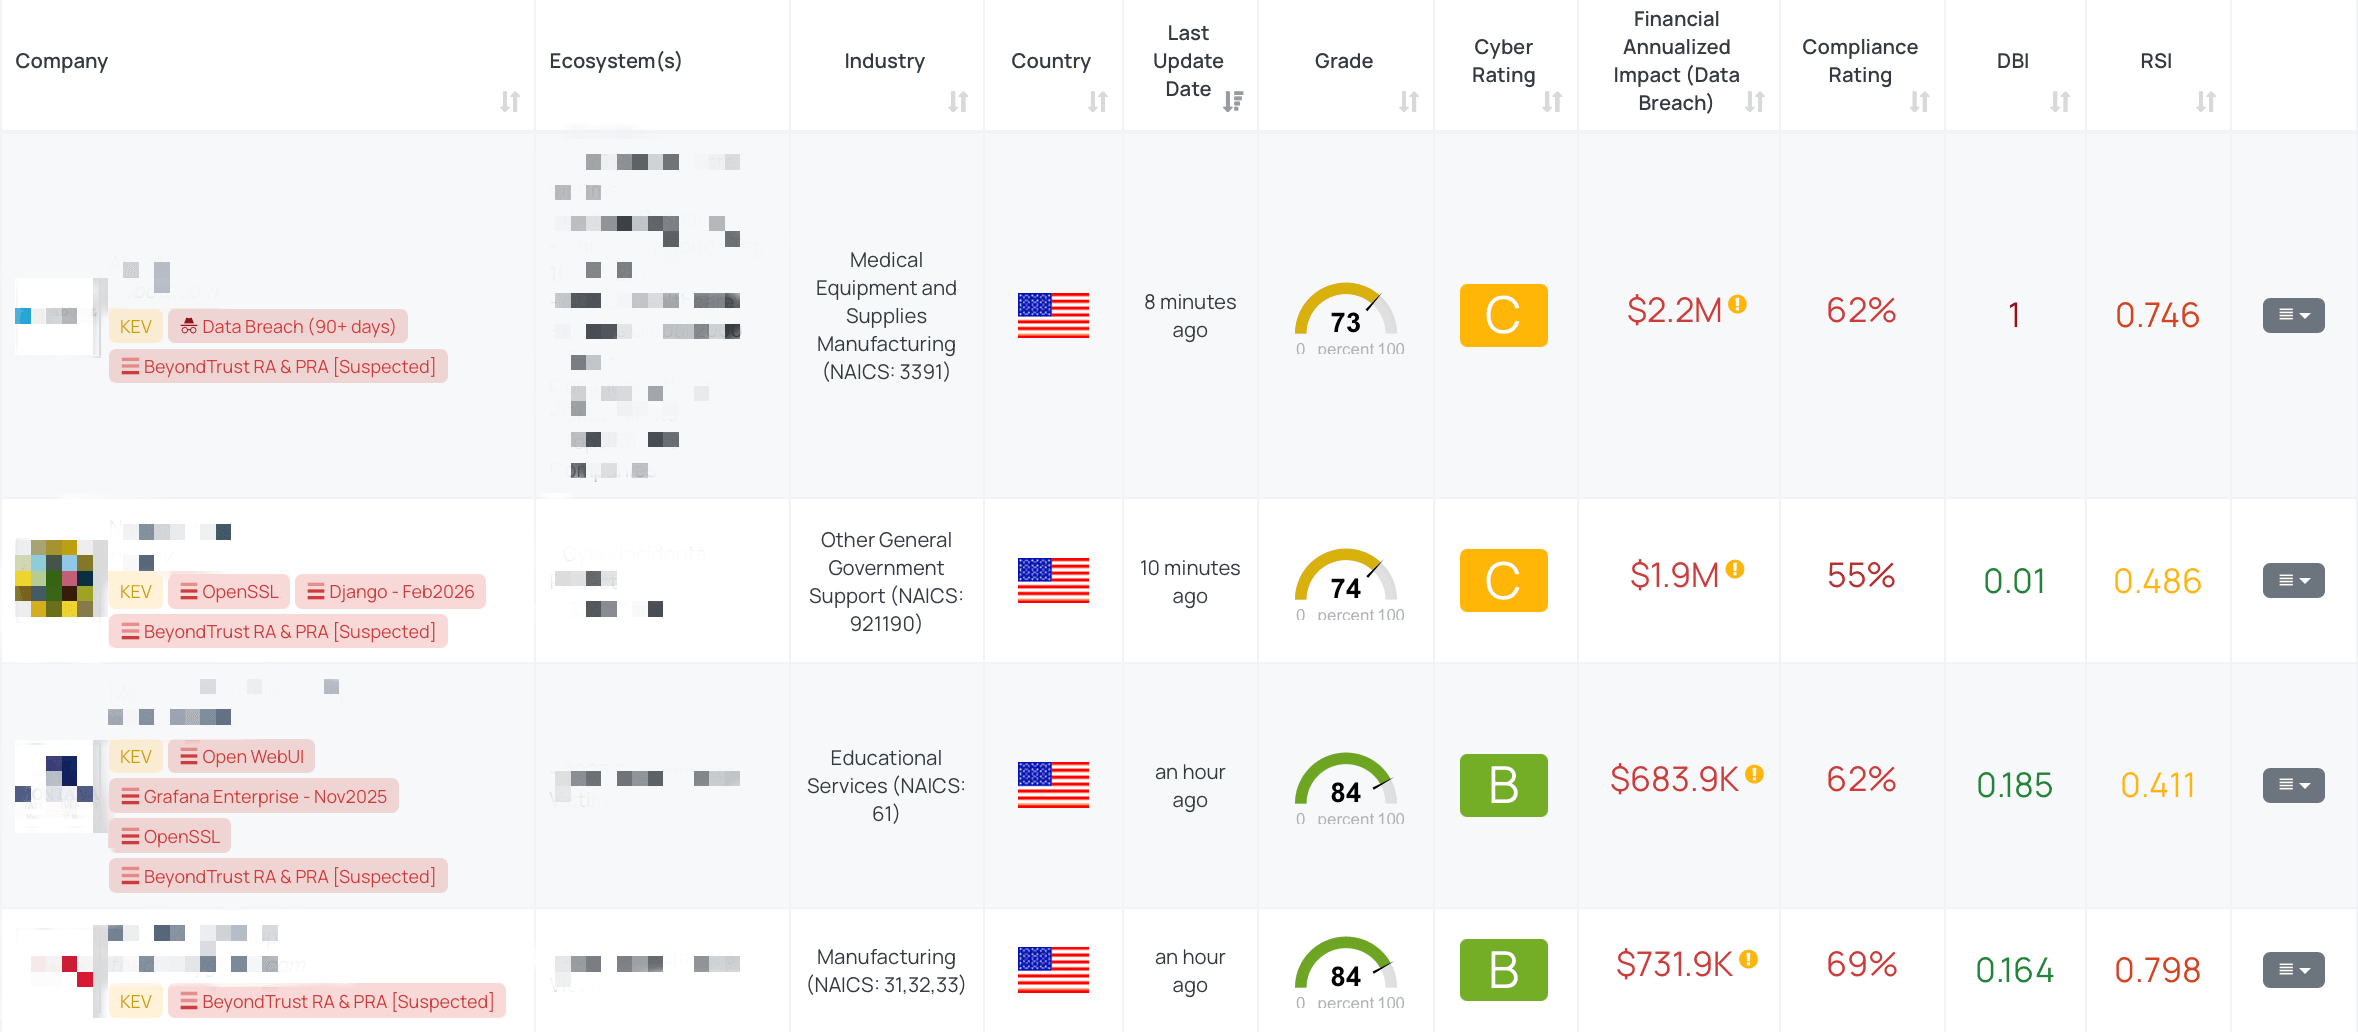
Task: Click the green grade B badge for Manufacturing row
Action: coord(1504,968)
